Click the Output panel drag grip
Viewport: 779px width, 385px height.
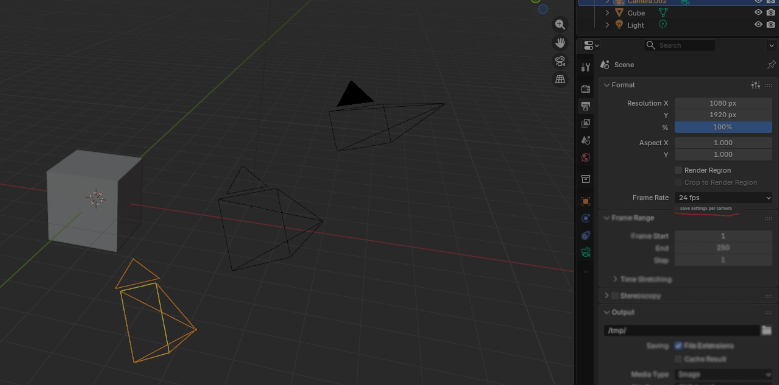pos(769,312)
